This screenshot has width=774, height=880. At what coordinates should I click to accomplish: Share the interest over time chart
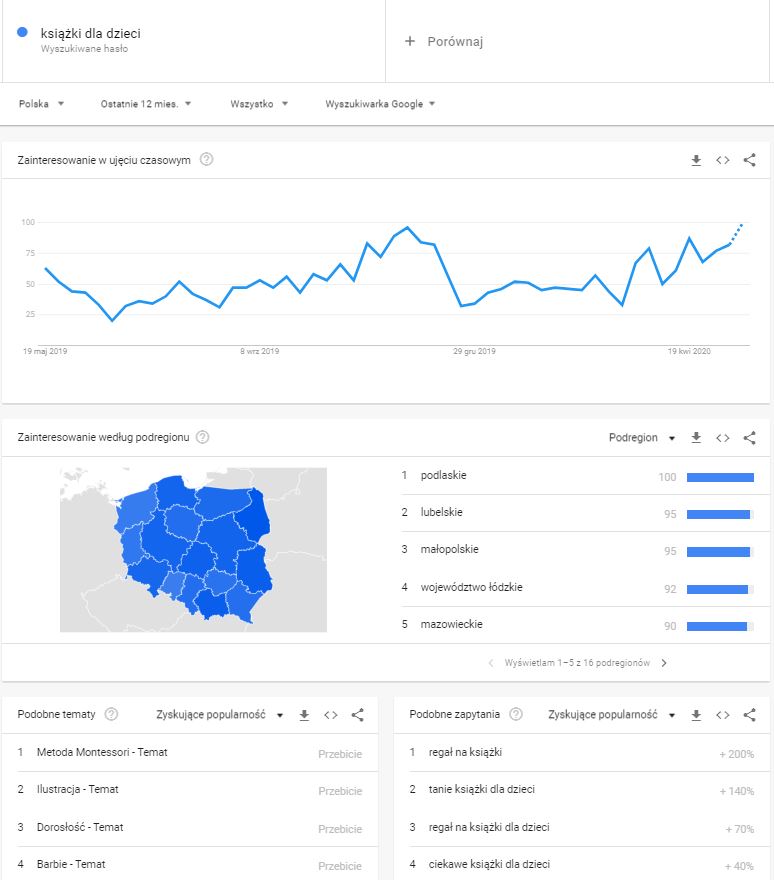point(750,160)
